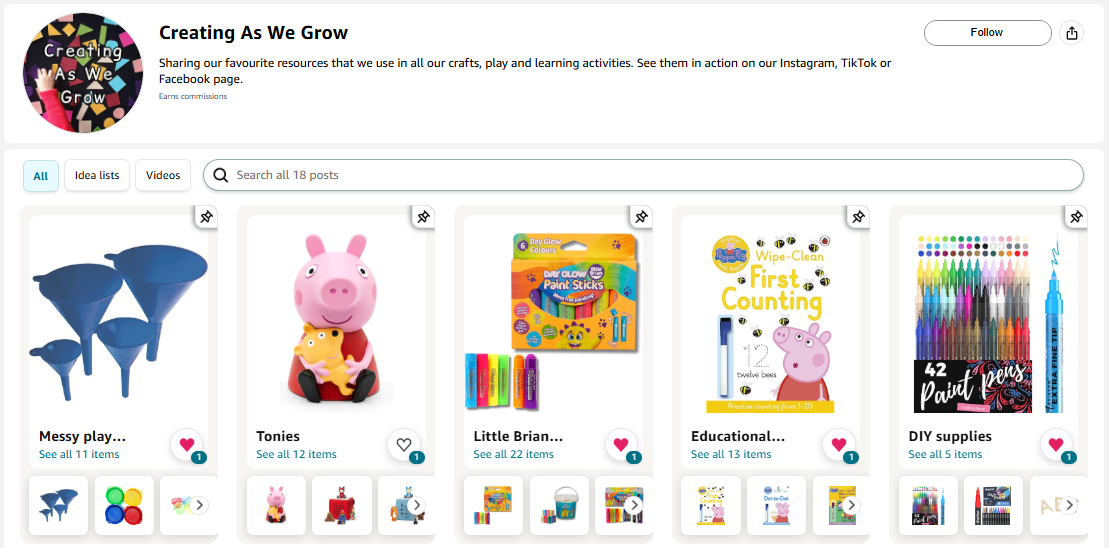Switch to the Idea lists tab
This screenshot has height=548, width=1109.
pyautogui.click(x=97, y=175)
